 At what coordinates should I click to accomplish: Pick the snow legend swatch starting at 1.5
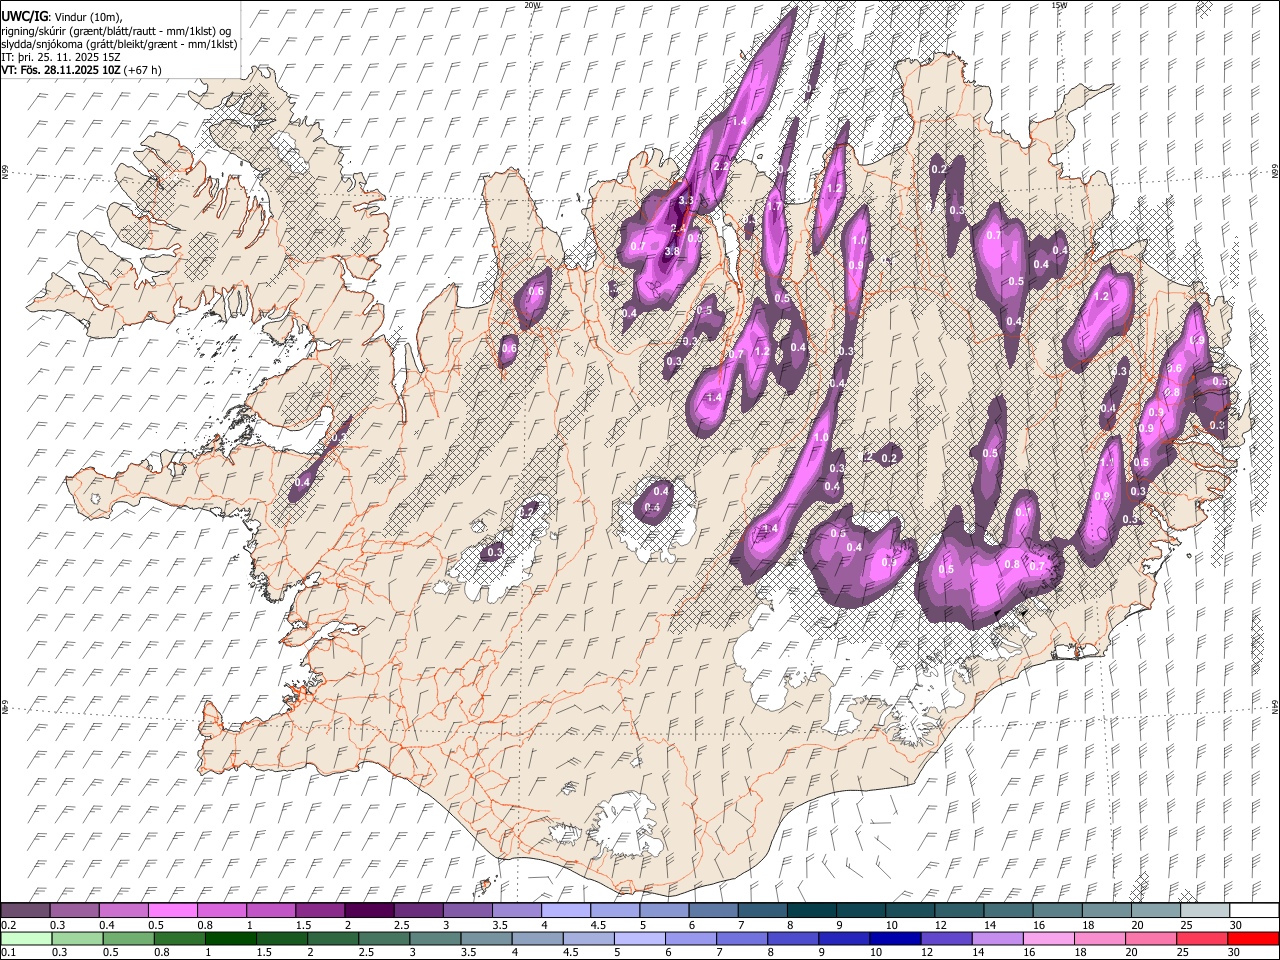click(x=319, y=910)
